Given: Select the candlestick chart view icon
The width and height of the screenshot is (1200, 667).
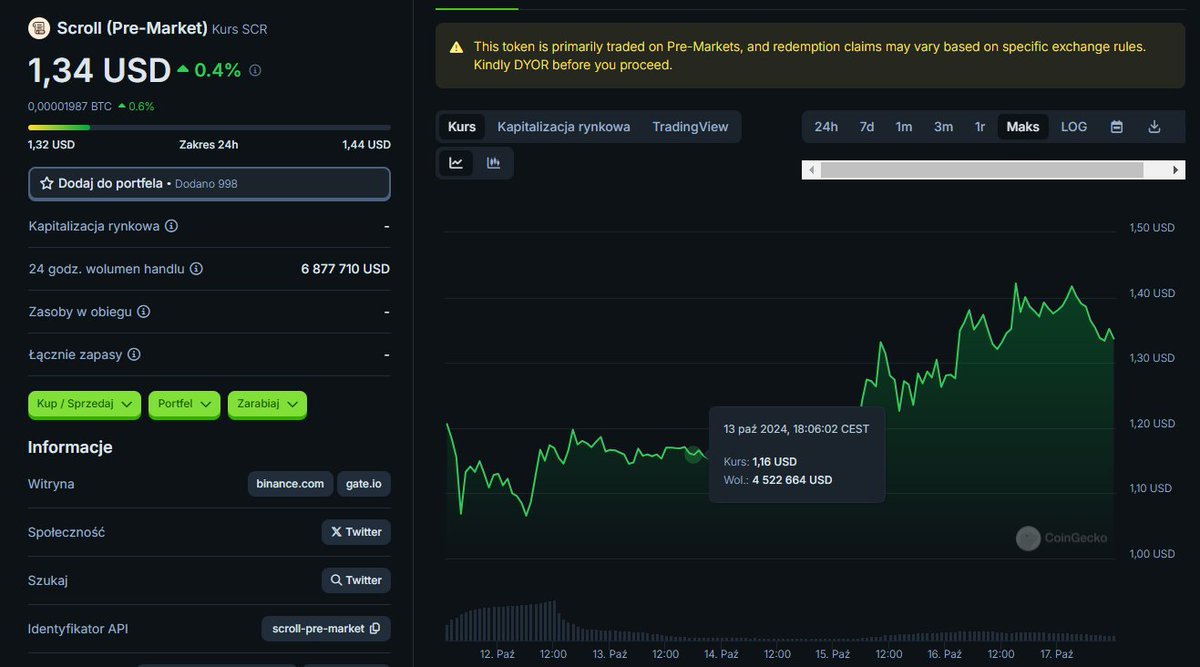Looking at the screenshot, I should [493, 163].
